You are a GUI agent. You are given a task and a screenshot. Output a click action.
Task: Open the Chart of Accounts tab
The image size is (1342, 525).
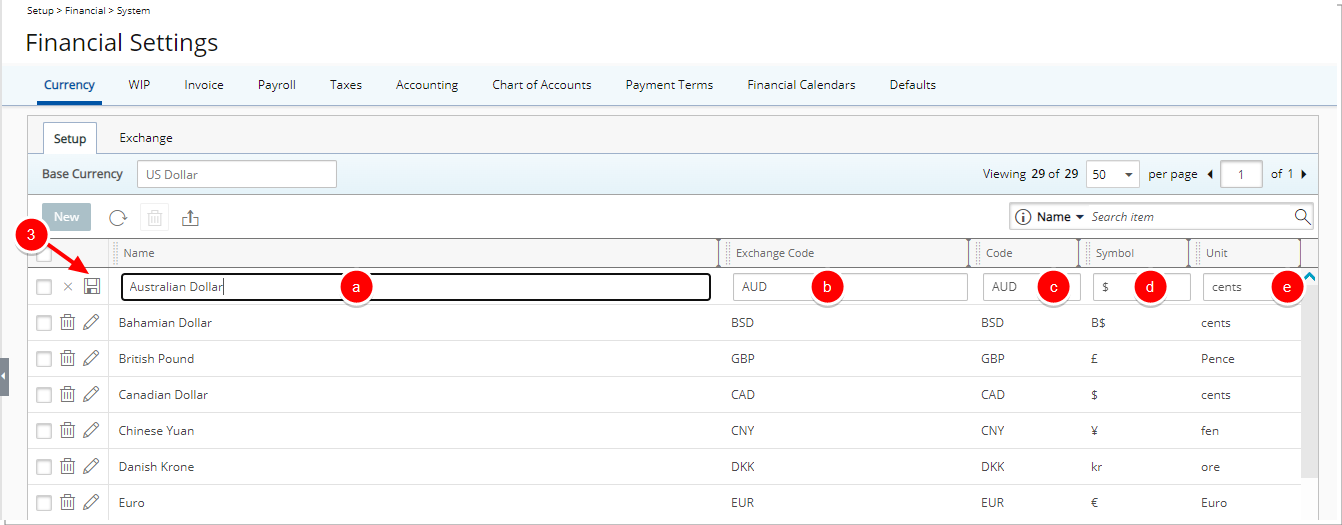click(542, 85)
